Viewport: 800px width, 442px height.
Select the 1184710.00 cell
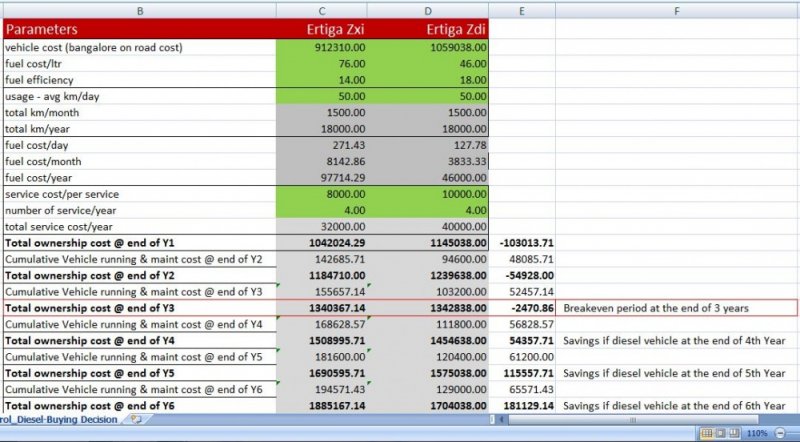point(321,276)
